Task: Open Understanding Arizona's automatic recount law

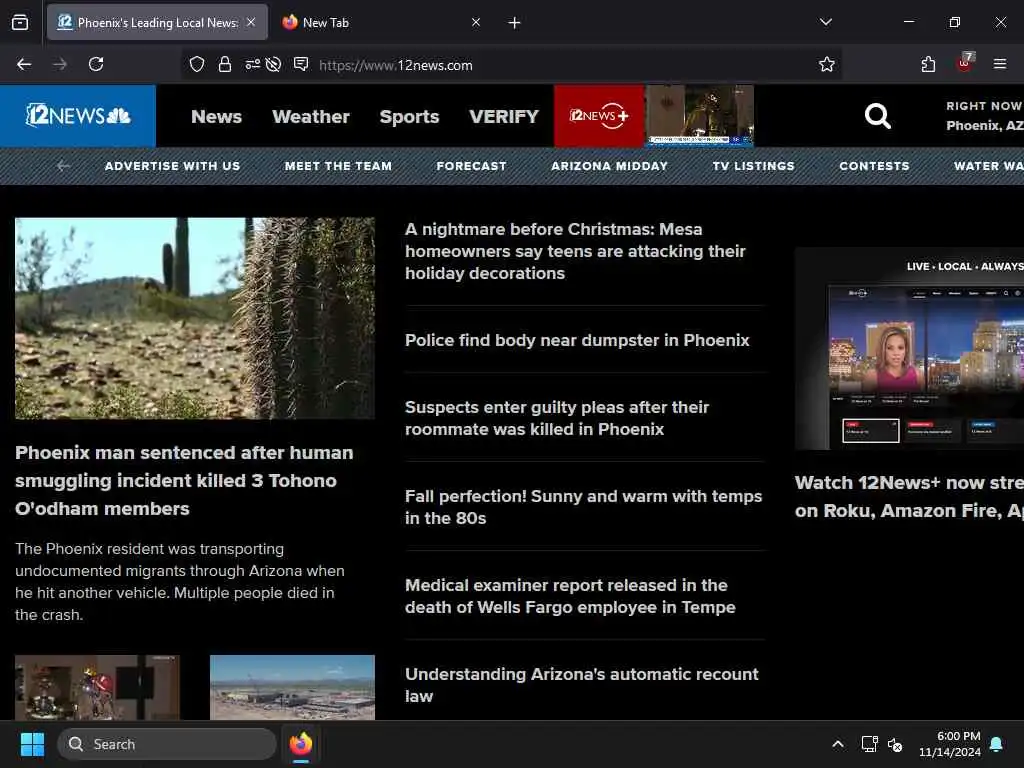Action: click(x=582, y=684)
